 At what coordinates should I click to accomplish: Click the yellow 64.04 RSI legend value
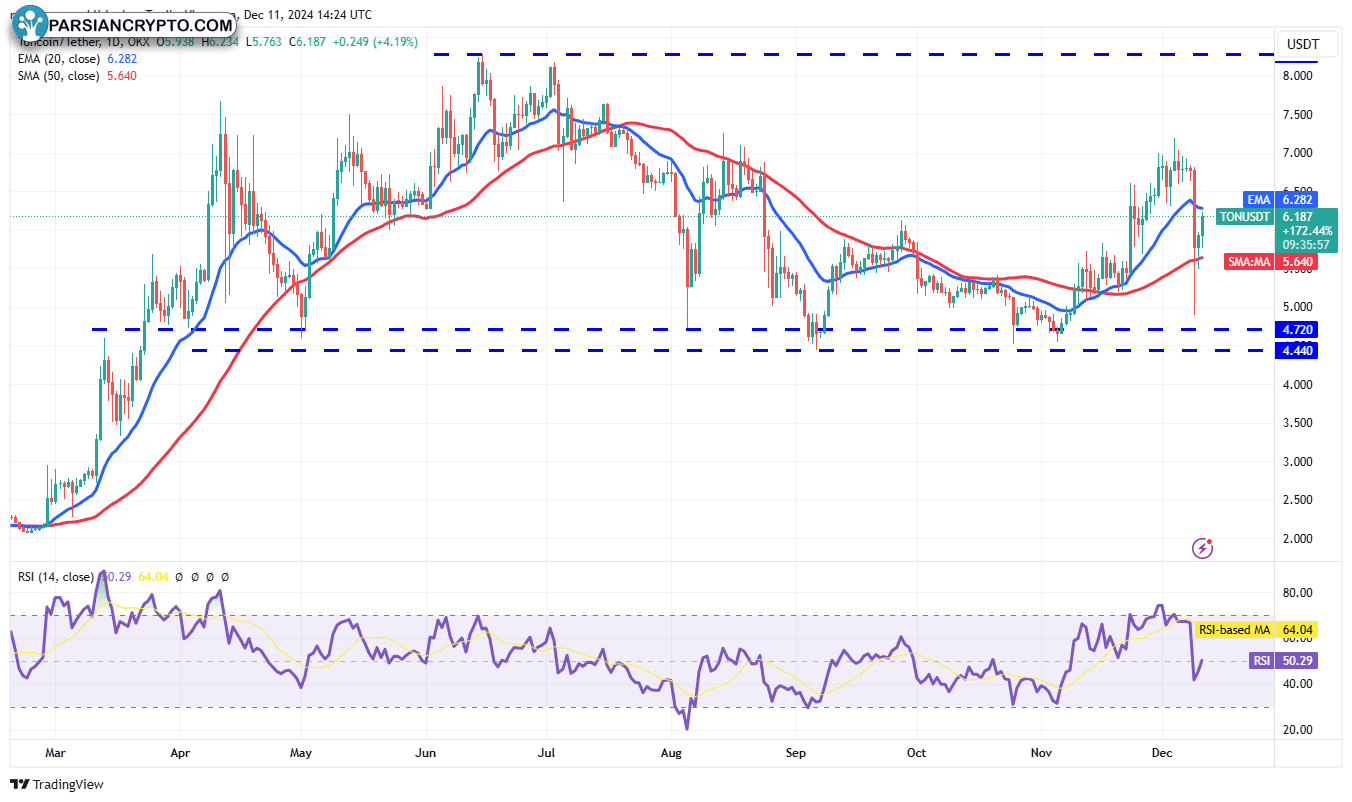coord(153,577)
